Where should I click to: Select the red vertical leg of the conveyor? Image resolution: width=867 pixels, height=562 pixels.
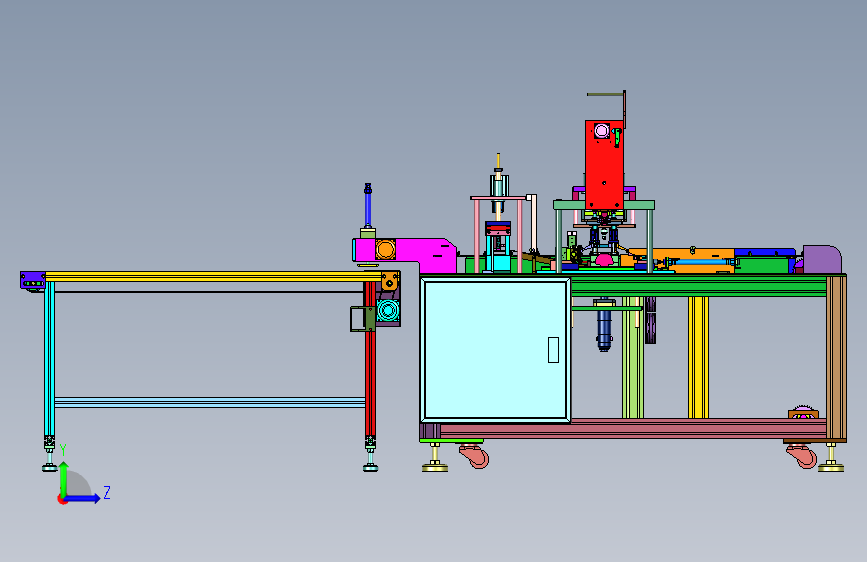(370, 358)
